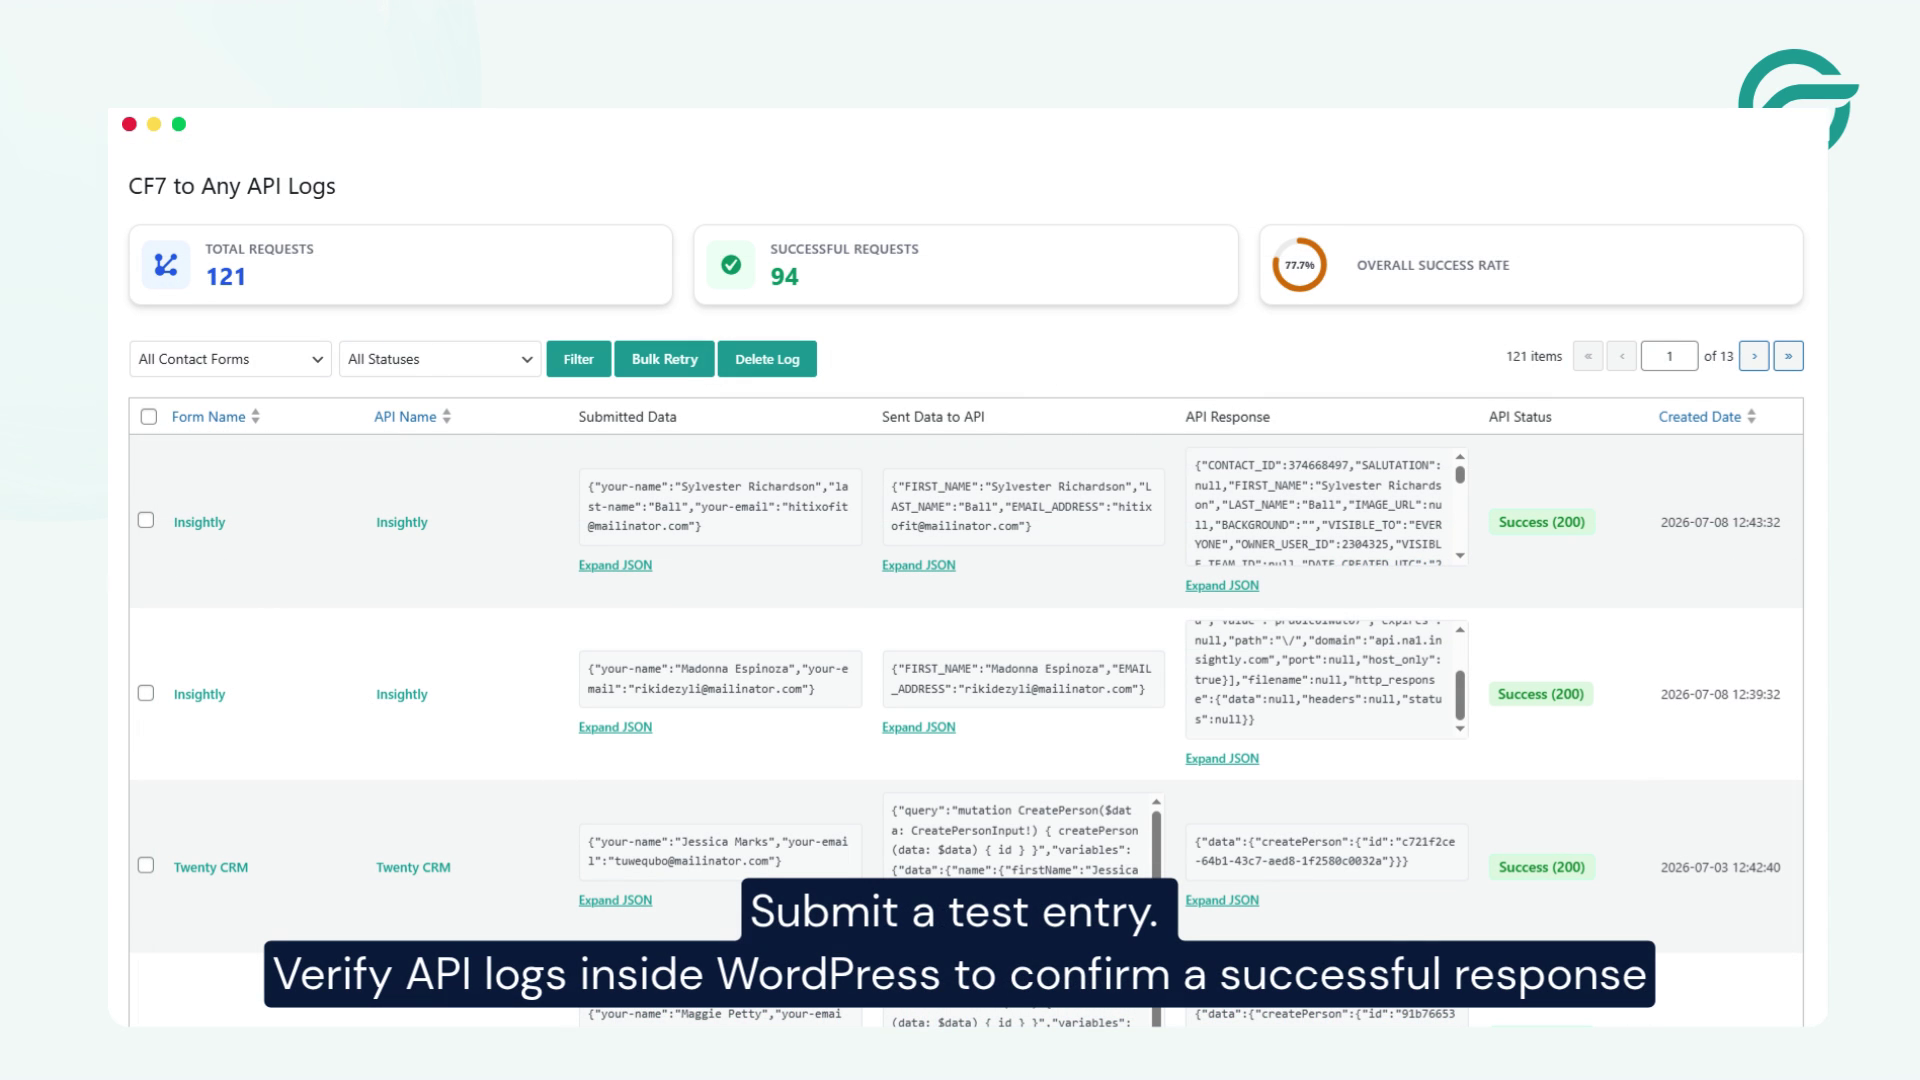Screen dimensions: 1920x1080
Task: Click the red window close dot
Action: coord(129,124)
